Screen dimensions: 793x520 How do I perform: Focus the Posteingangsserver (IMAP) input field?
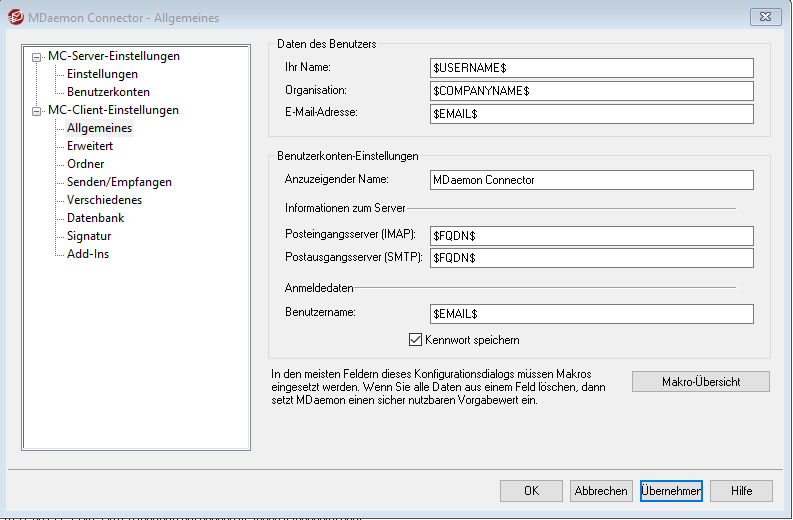[x=590, y=236]
